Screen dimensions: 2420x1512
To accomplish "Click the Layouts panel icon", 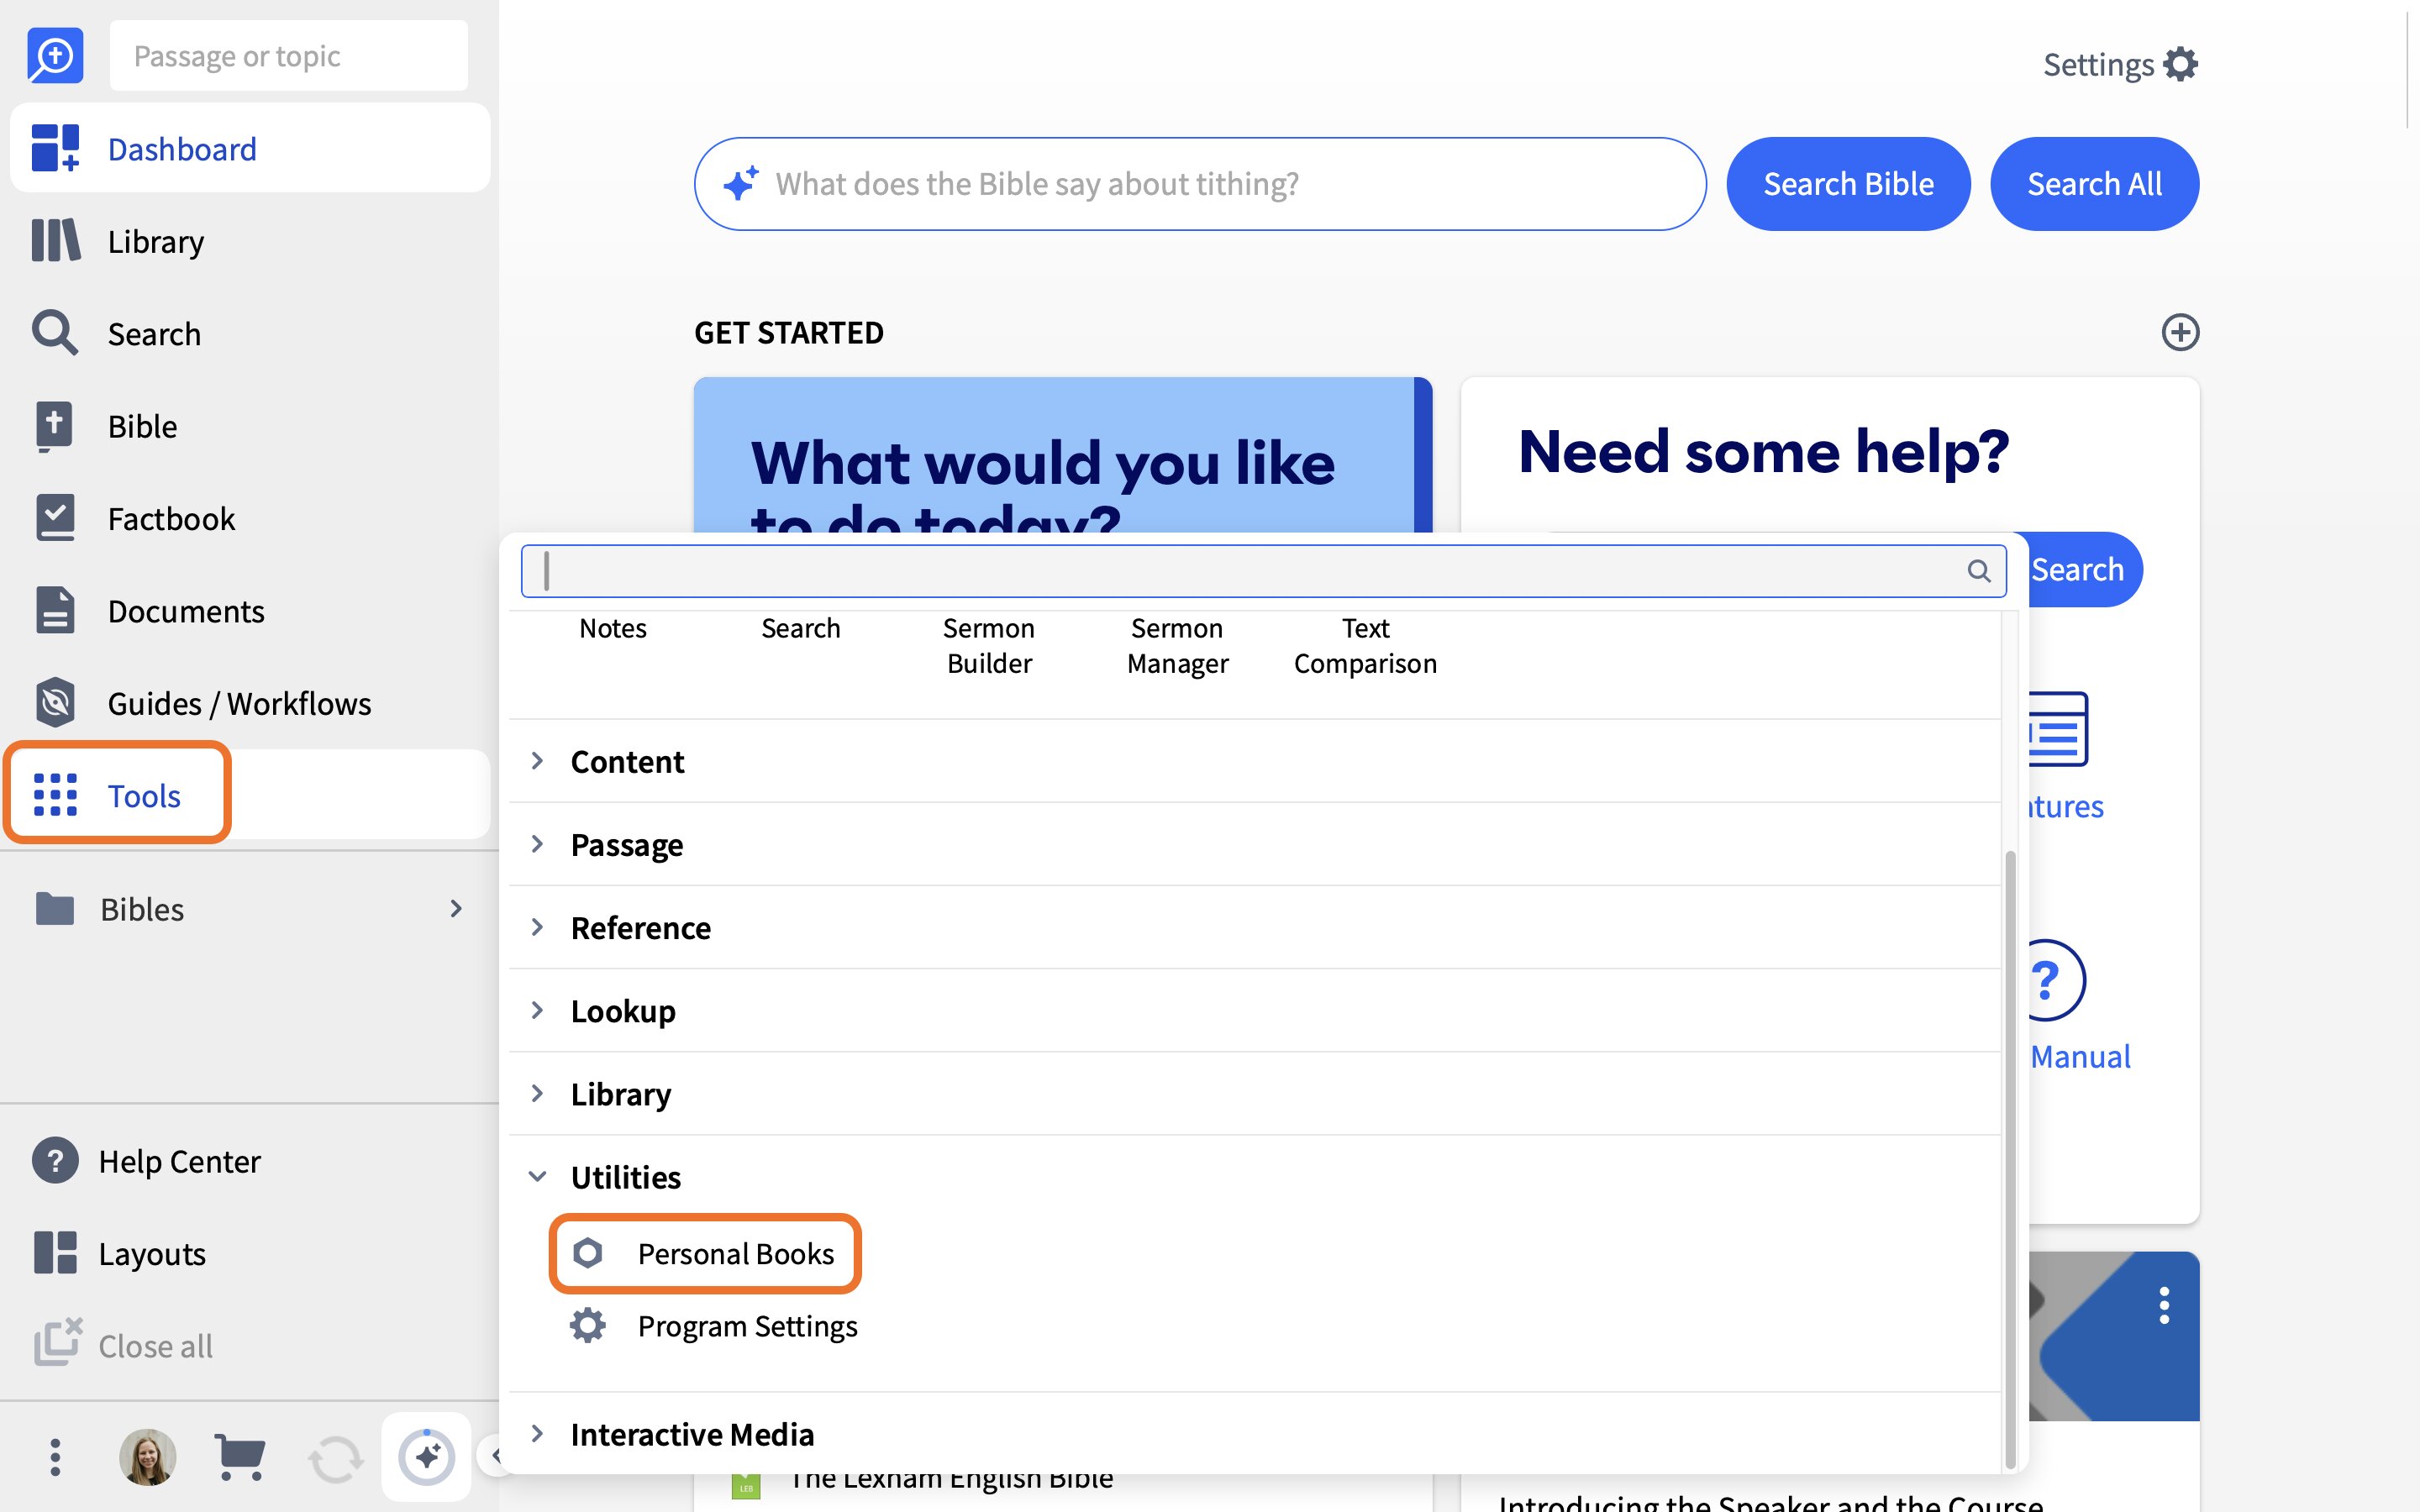I will [x=55, y=1253].
